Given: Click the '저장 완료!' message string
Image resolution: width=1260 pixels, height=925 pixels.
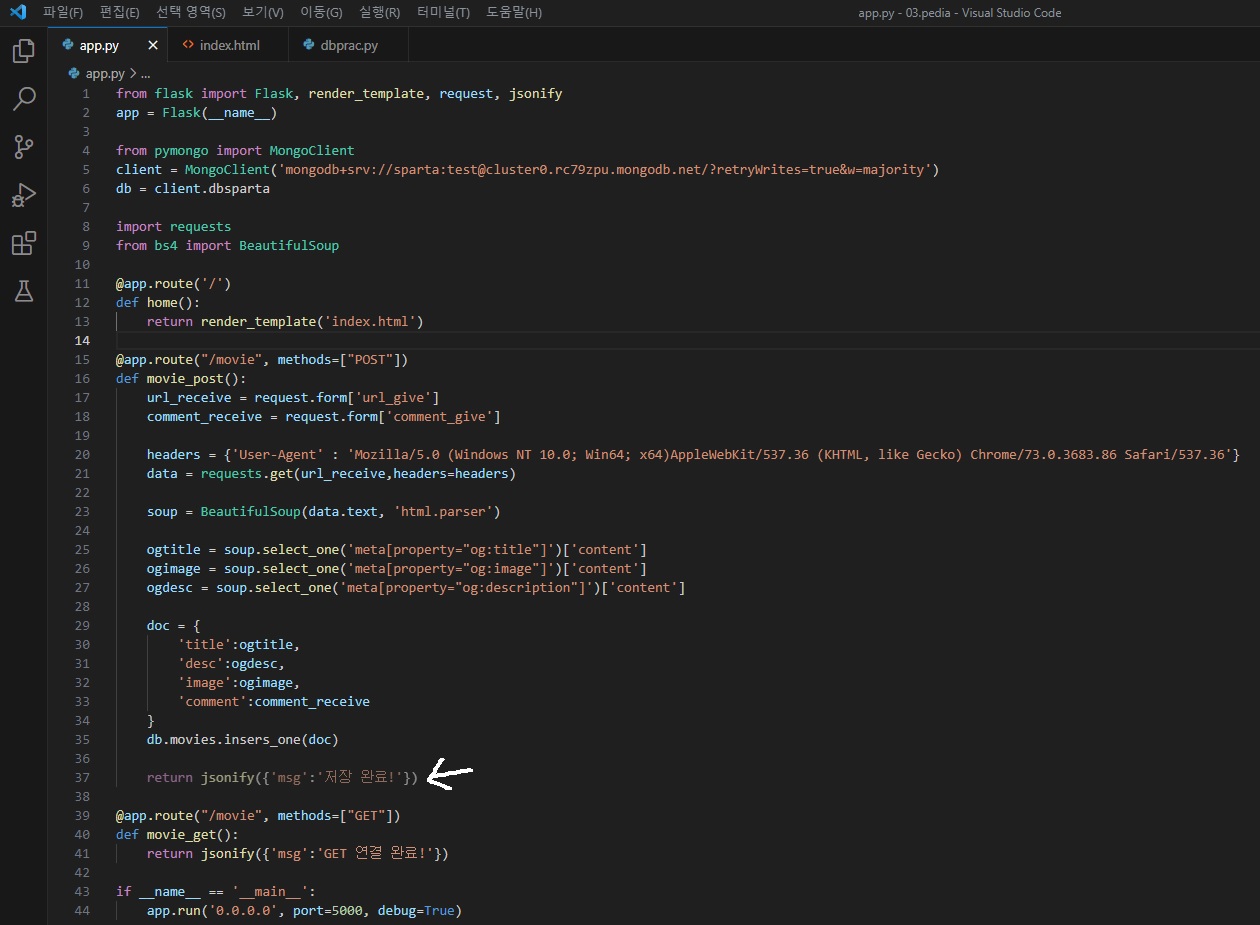Looking at the screenshot, I should point(360,777).
